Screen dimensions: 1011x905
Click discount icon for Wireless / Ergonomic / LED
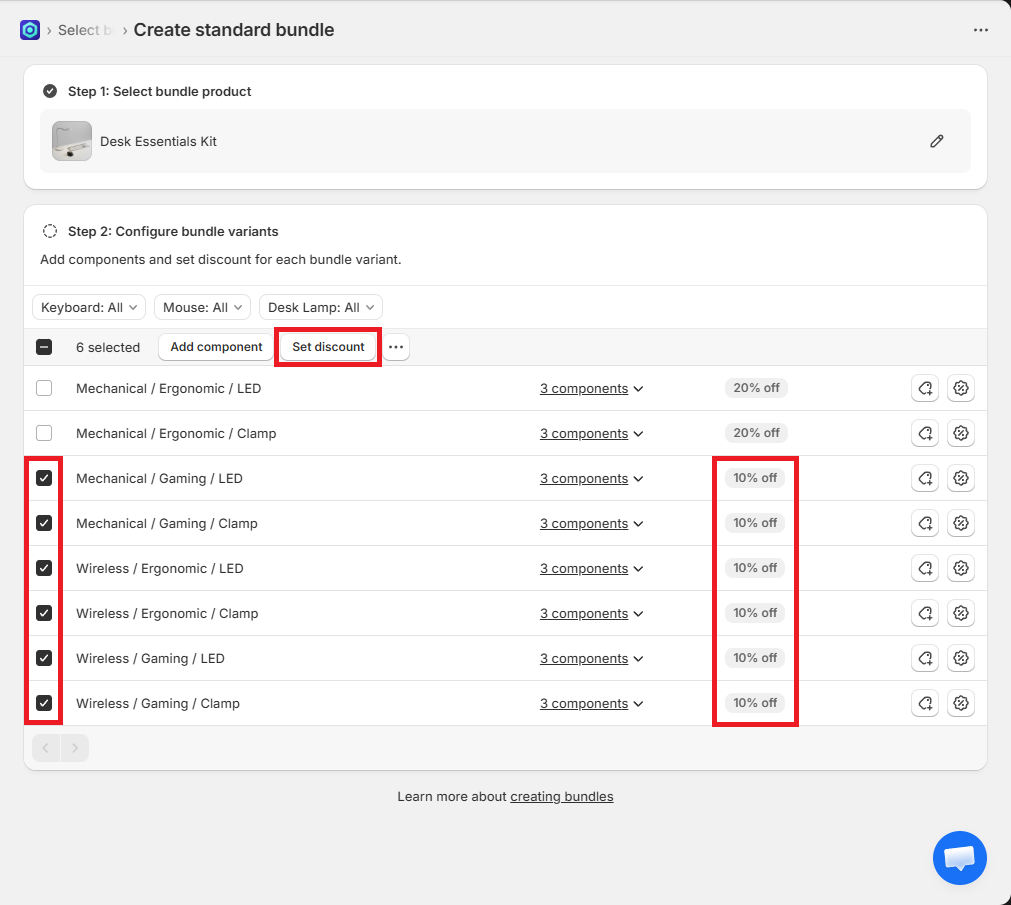point(961,568)
